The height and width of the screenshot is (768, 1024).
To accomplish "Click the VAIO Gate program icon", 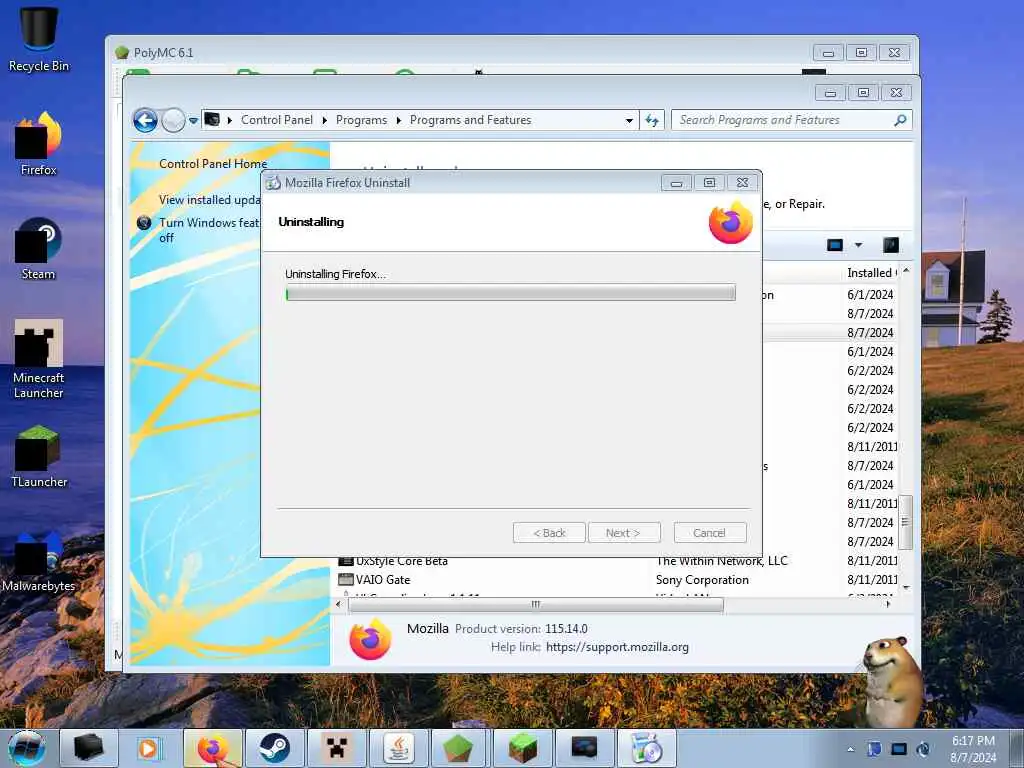I will pyautogui.click(x=345, y=580).
